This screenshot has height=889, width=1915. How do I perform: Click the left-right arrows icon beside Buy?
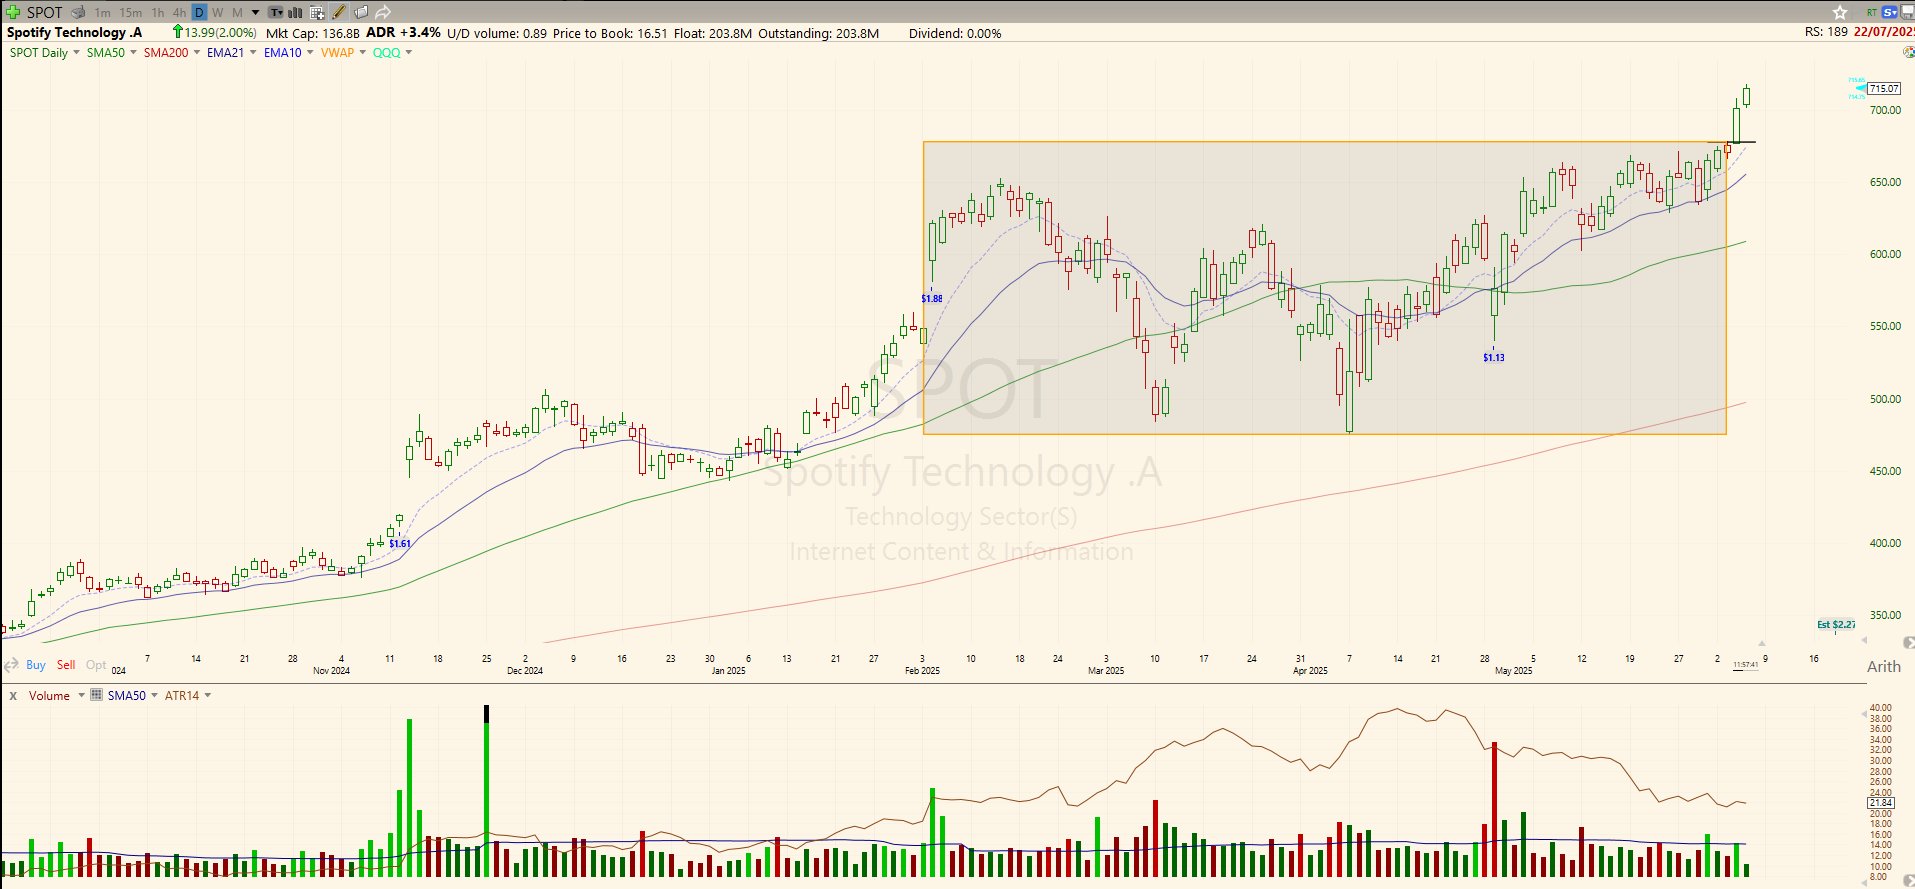pyautogui.click(x=12, y=665)
